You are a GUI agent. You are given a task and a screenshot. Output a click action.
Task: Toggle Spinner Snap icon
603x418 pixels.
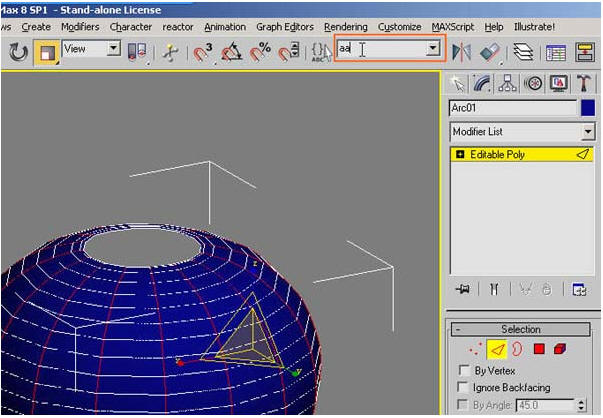[289, 52]
